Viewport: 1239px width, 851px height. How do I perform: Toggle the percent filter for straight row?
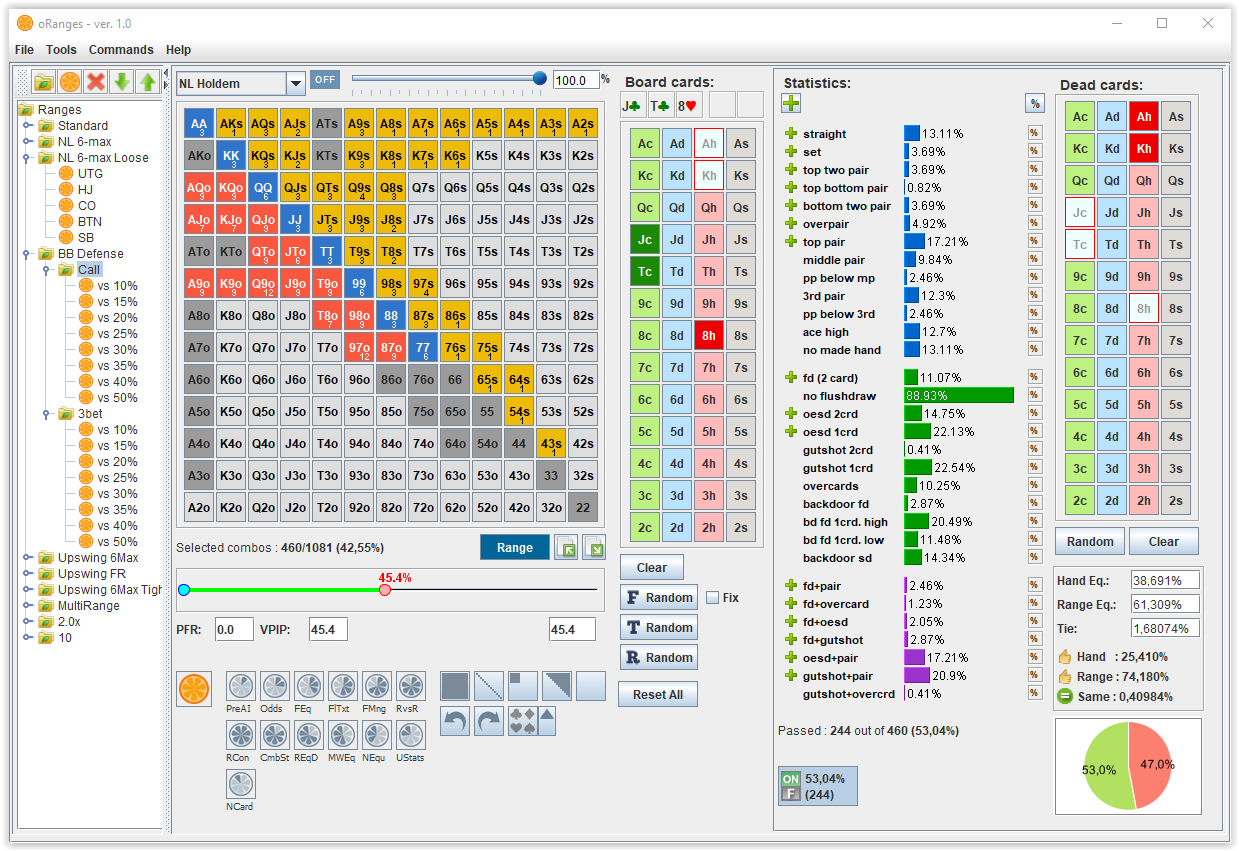(1034, 134)
